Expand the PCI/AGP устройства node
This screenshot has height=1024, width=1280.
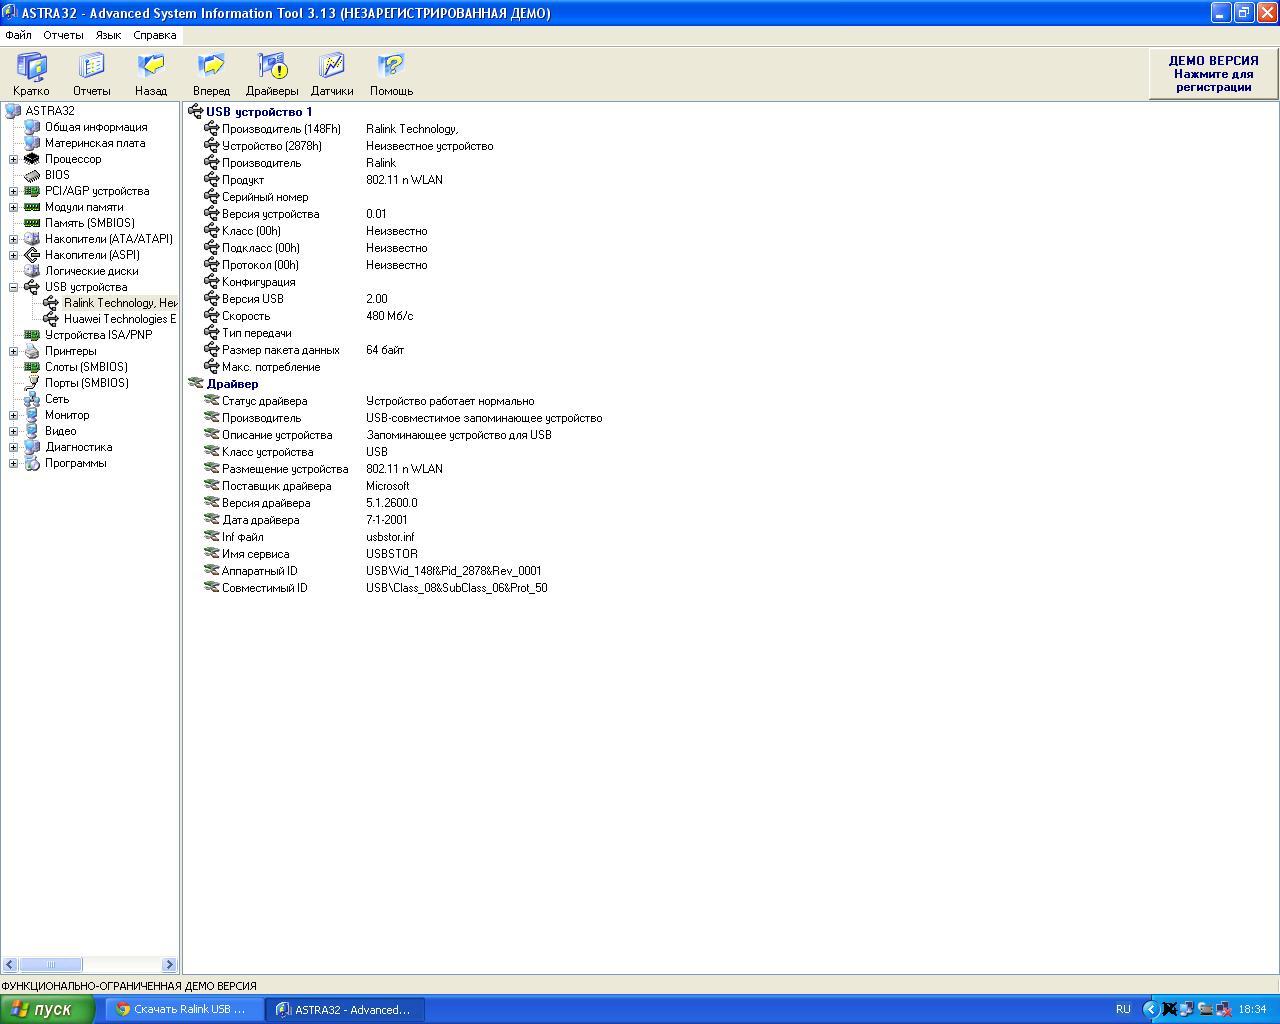tap(13, 191)
